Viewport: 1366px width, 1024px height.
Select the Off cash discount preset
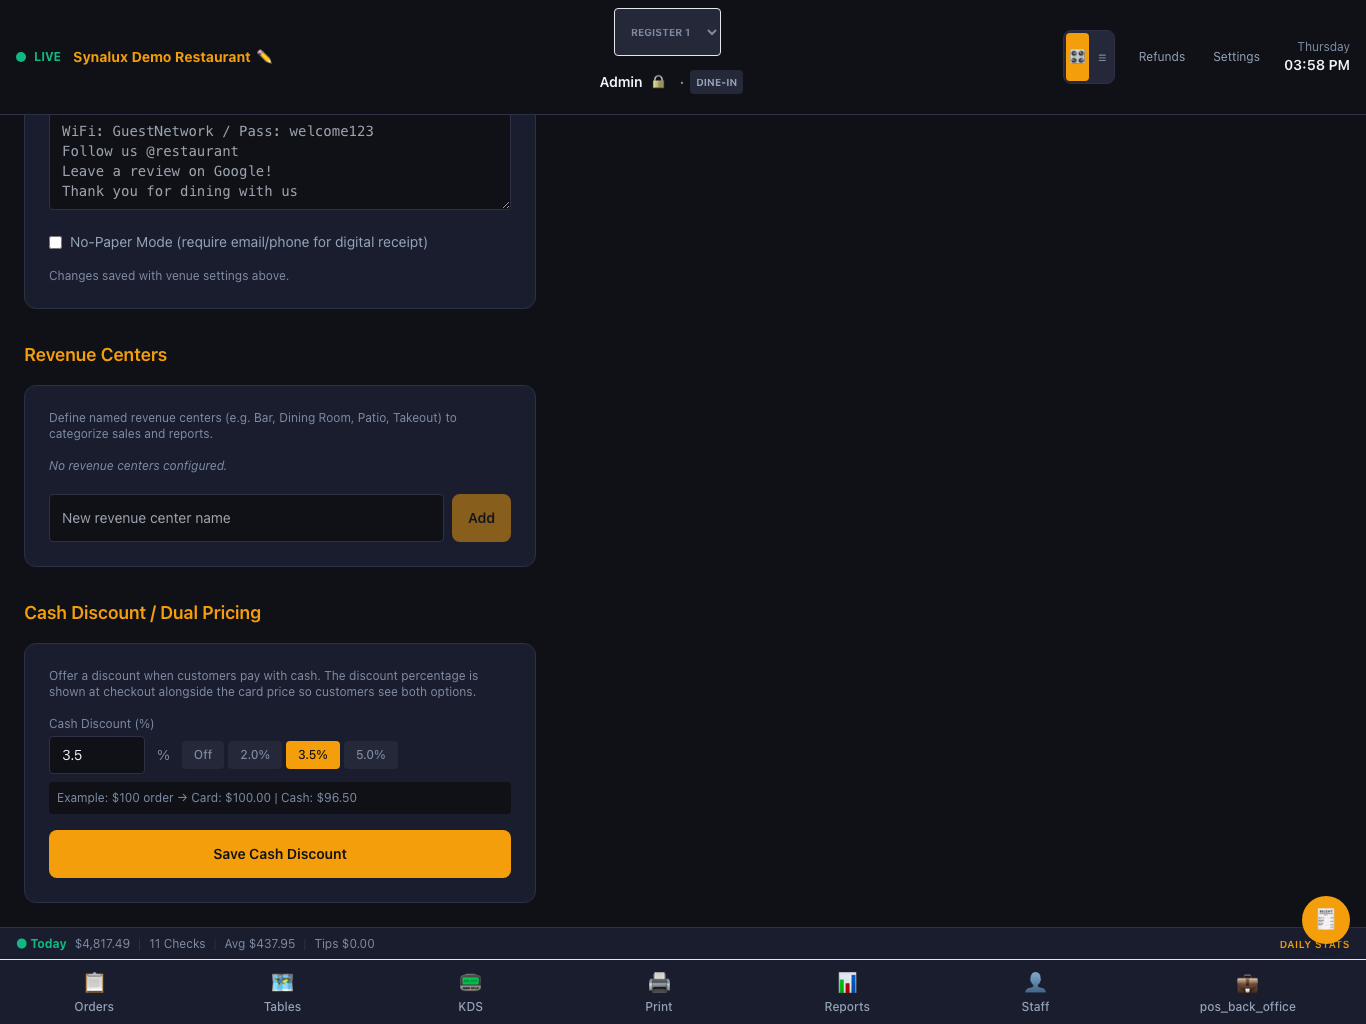[x=203, y=755]
